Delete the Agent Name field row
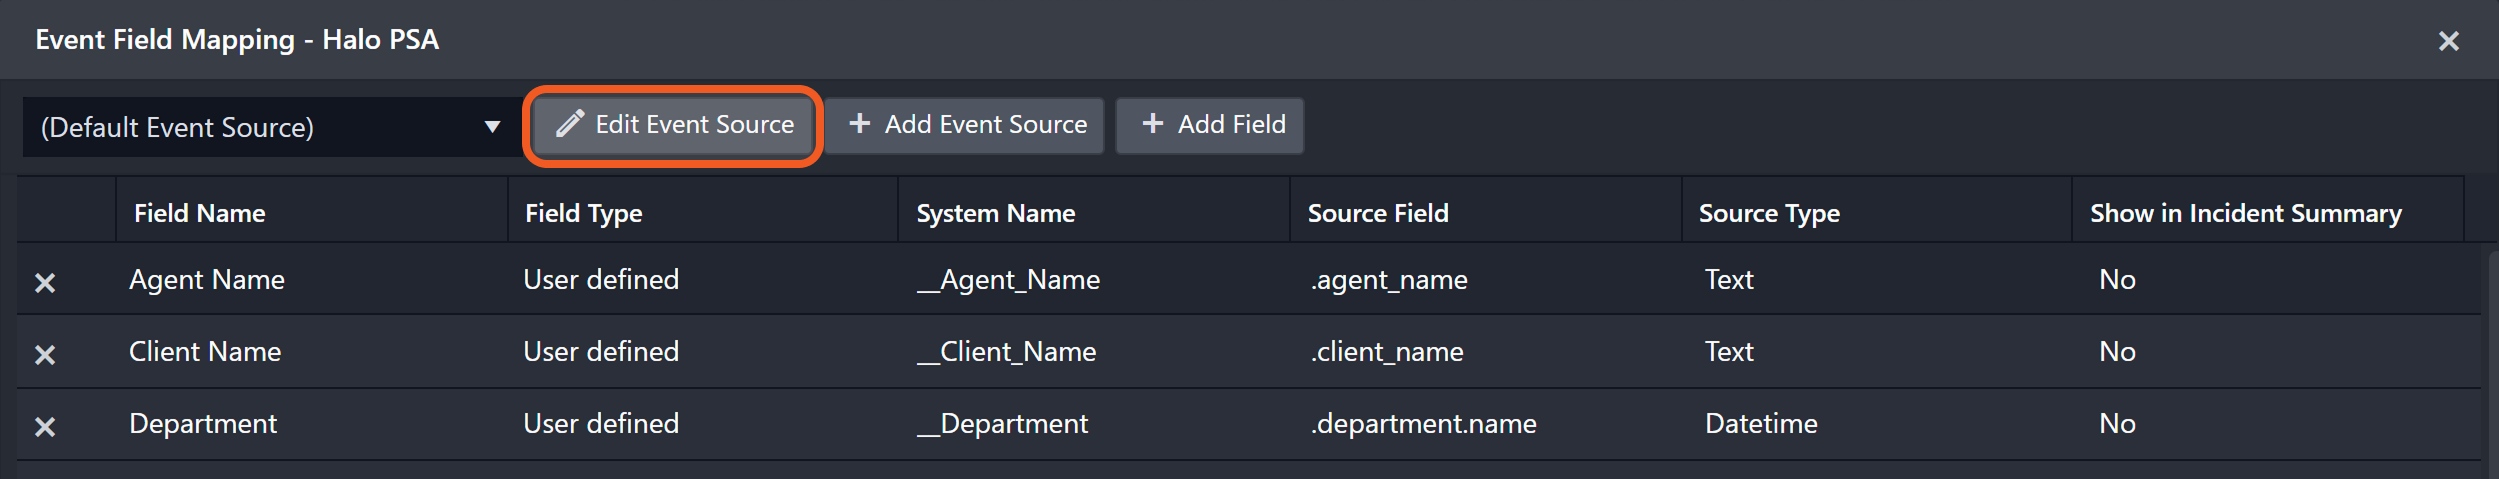Image resolution: width=2499 pixels, height=479 pixels. pyautogui.click(x=45, y=283)
